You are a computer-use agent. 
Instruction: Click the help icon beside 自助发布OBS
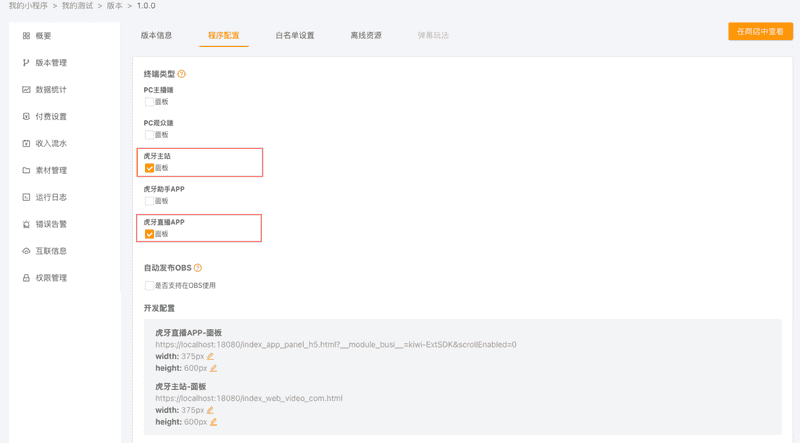pyautogui.click(x=198, y=267)
